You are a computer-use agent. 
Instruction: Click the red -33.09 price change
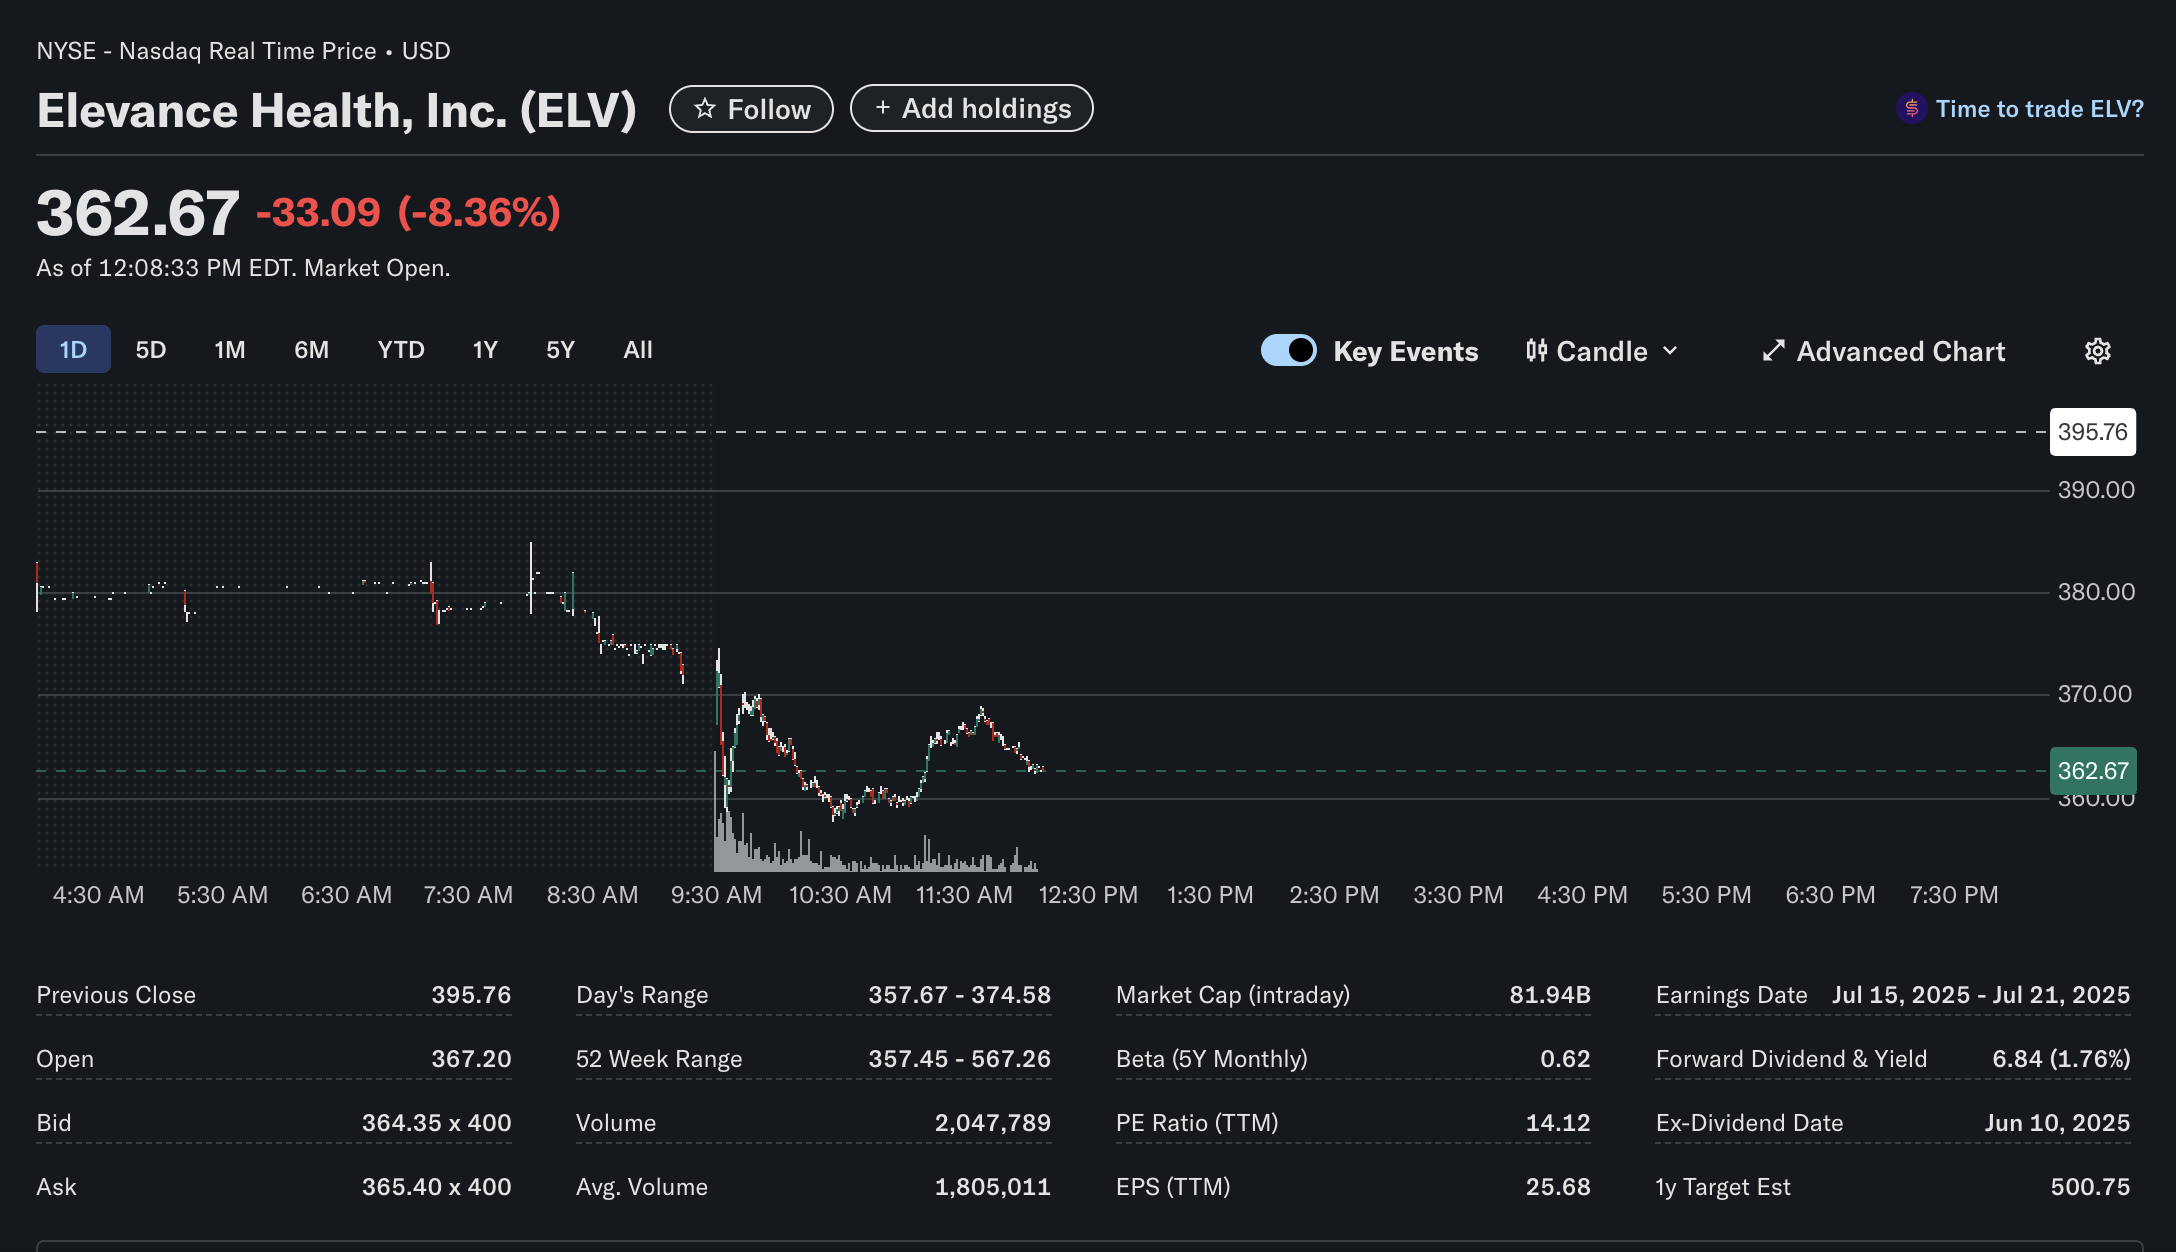tap(319, 212)
